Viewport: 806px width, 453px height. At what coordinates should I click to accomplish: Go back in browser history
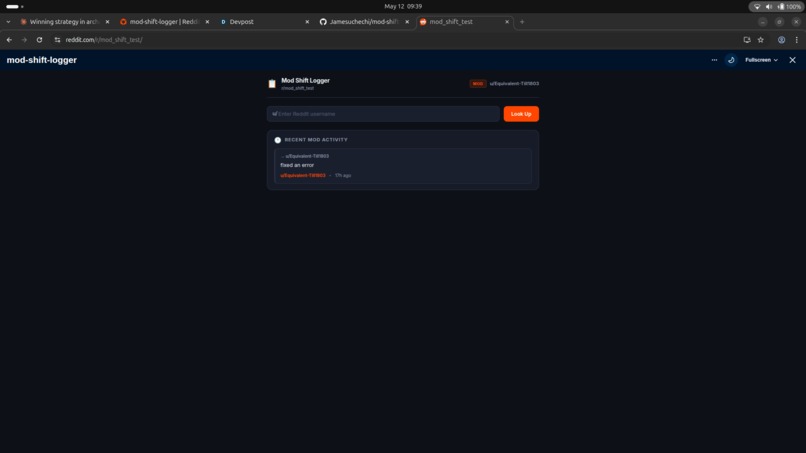click(9, 40)
